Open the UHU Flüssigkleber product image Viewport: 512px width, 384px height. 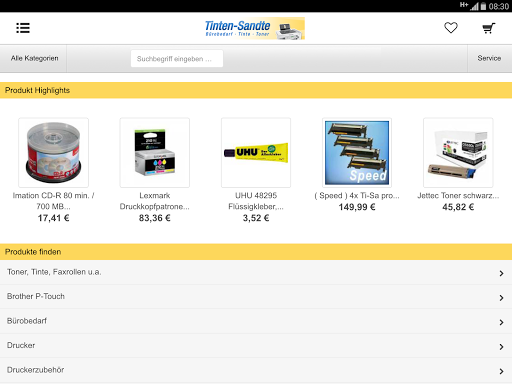click(x=256, y=152)
